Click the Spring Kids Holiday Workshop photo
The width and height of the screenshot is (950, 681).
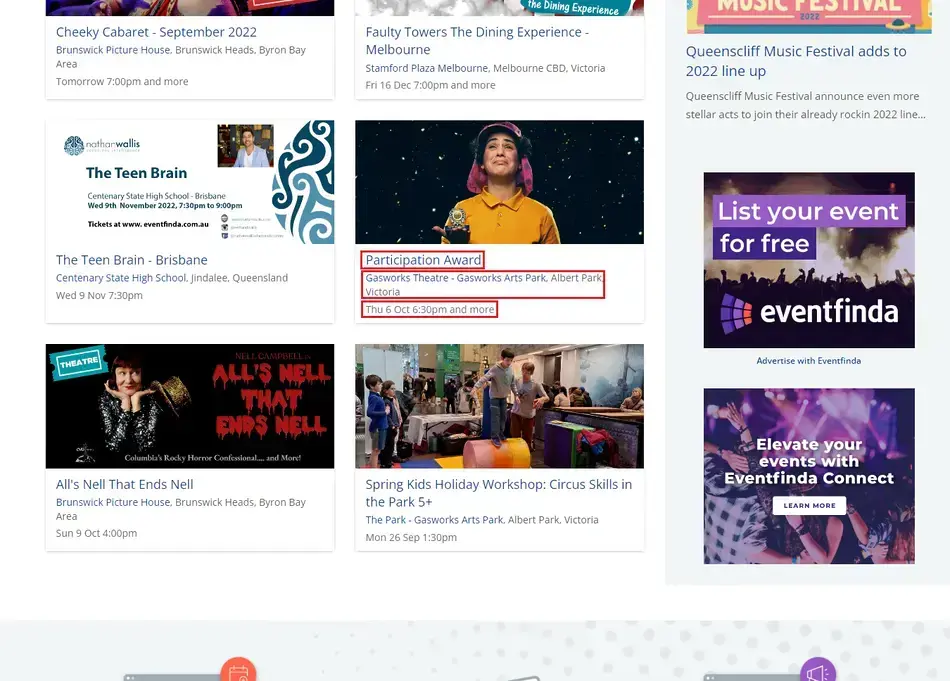(x=499, y=406)
